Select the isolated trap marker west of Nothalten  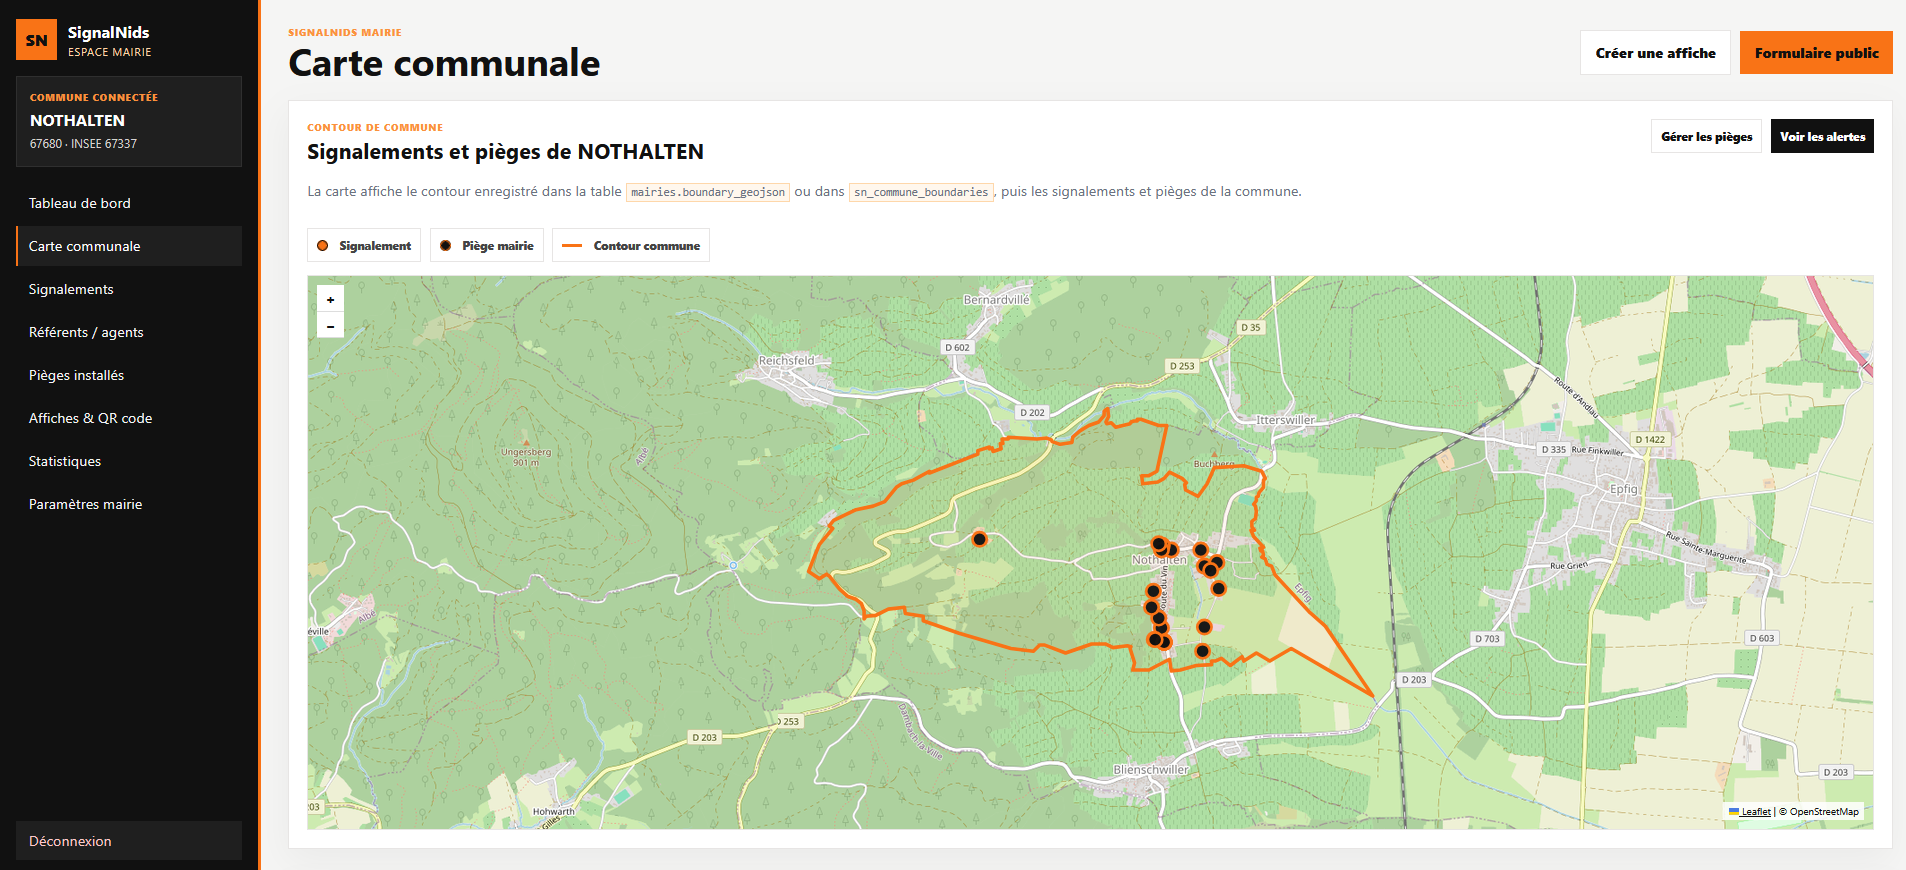[x=979, y=539]
